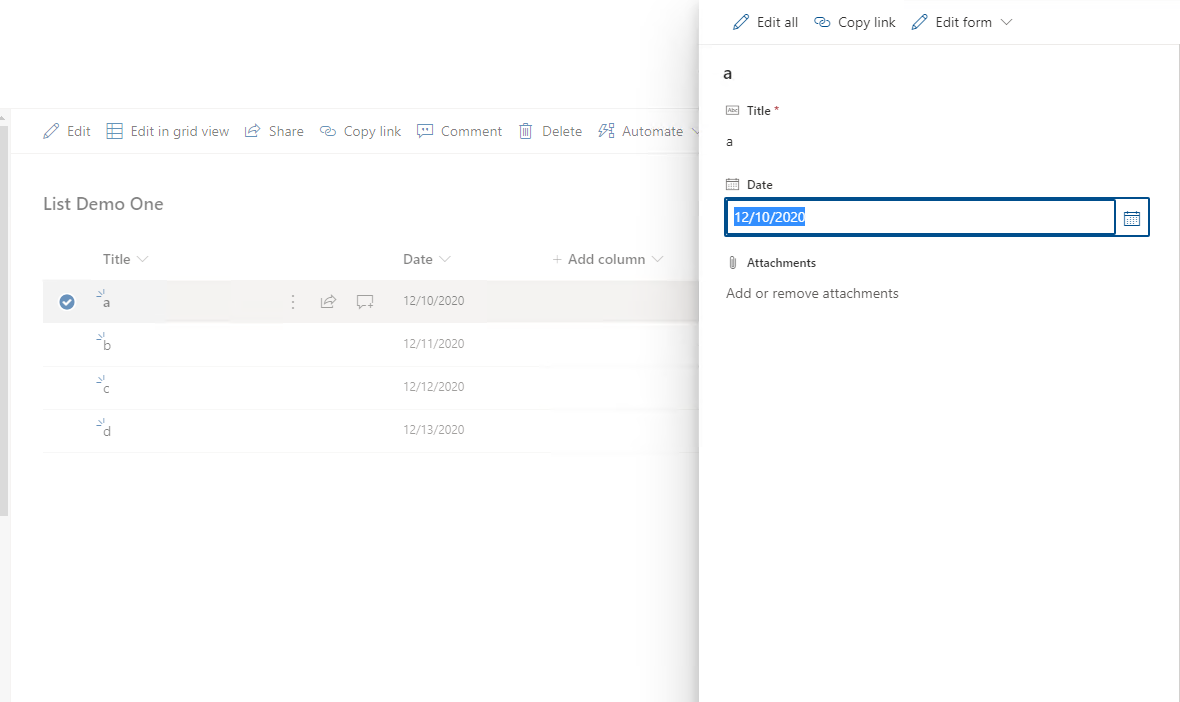Click the comment icon in row a
This screenshot has width=1180, height=702.
365,302
